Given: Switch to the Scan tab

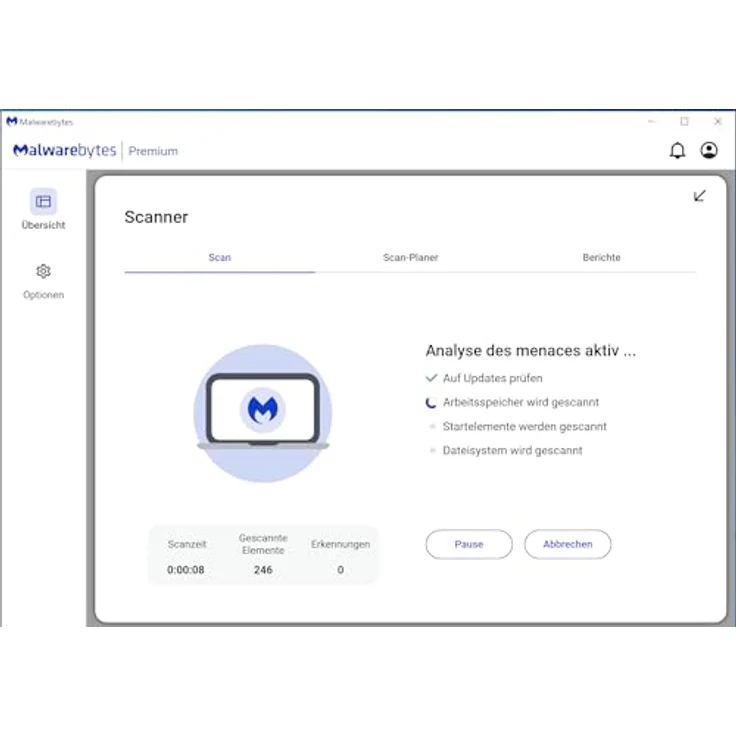Looking at the screenshot, I should pyautogui.click(x=220, y=257).
